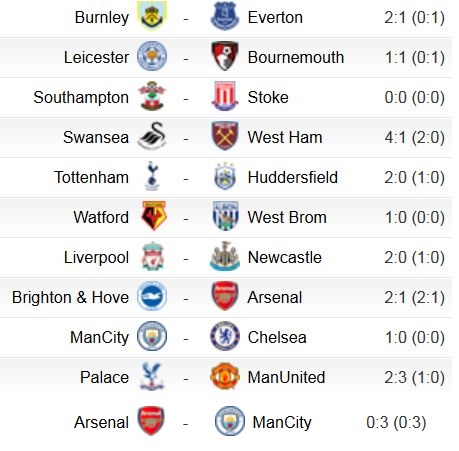Open the Brighton & Hove badge
This screenshot has height=451, width=459.
[152, 296]
